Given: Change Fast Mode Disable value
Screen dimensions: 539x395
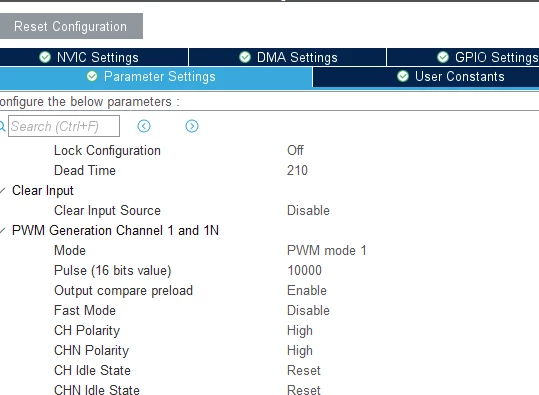Looking at the screenshot, I should pos(308,310).
